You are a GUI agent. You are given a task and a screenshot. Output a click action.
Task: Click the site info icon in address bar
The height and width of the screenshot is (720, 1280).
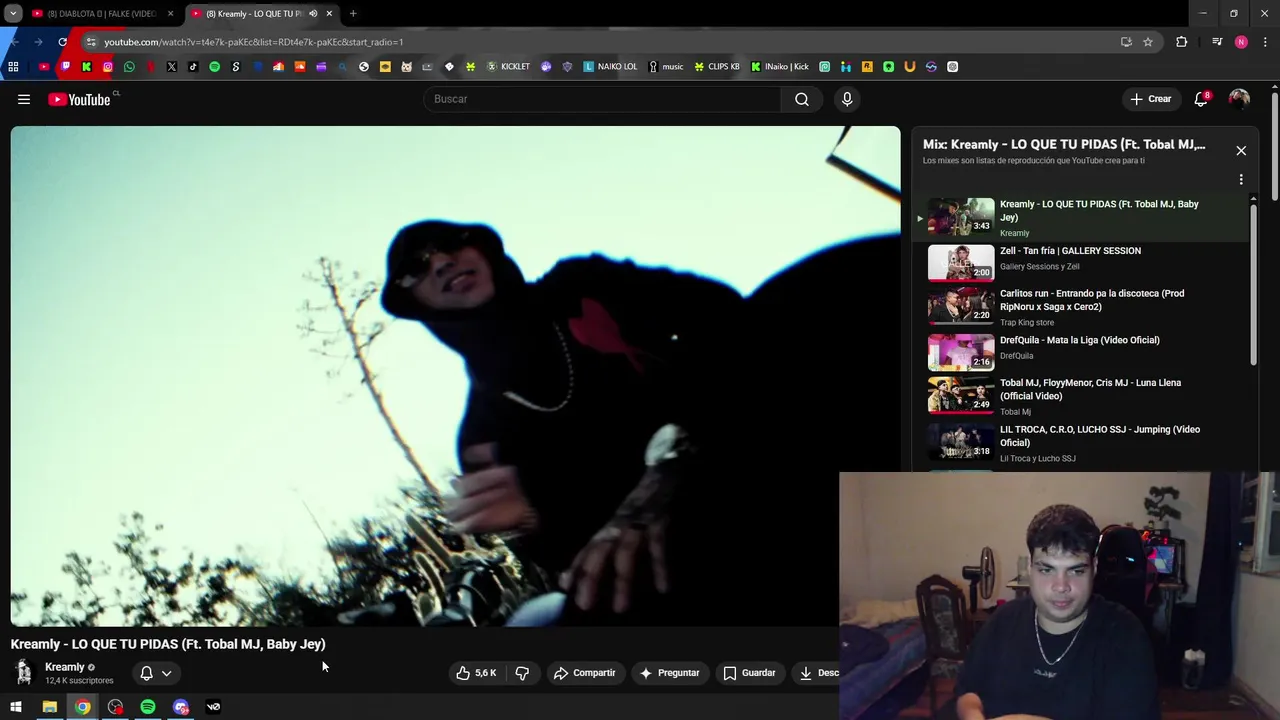(91, 42)
